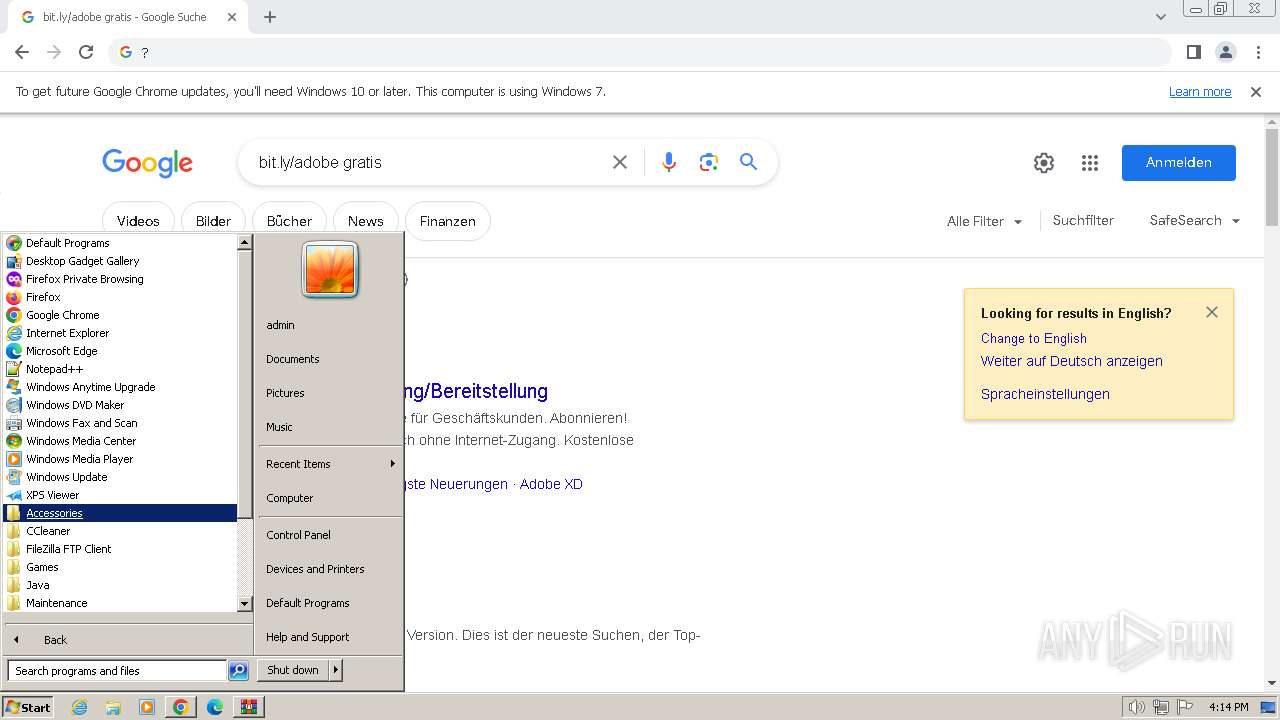Start voice search with microphone icon
The width and height of the screenshot is (1280, 720).
669,162
